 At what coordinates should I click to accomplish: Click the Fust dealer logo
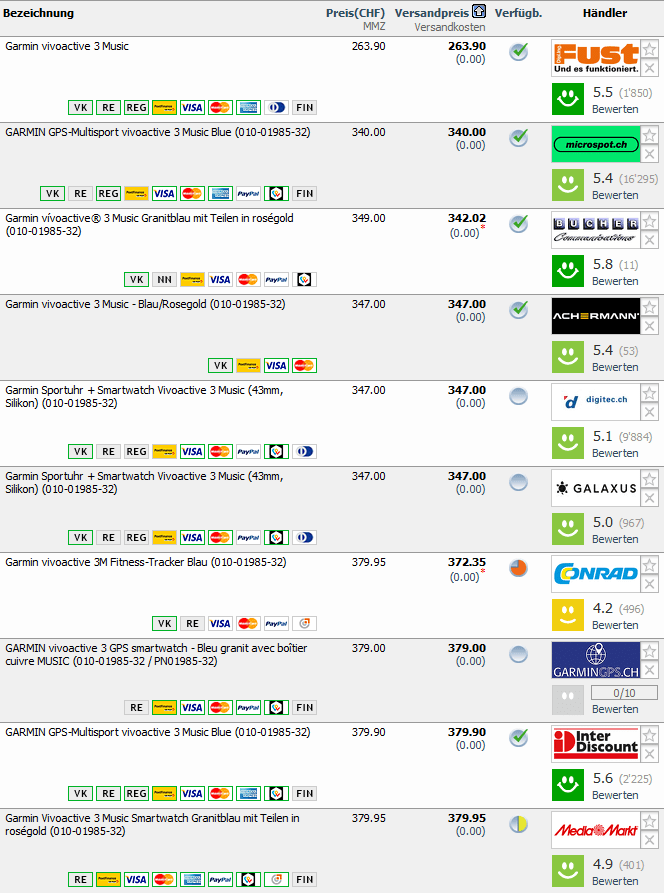pos(595,58)
